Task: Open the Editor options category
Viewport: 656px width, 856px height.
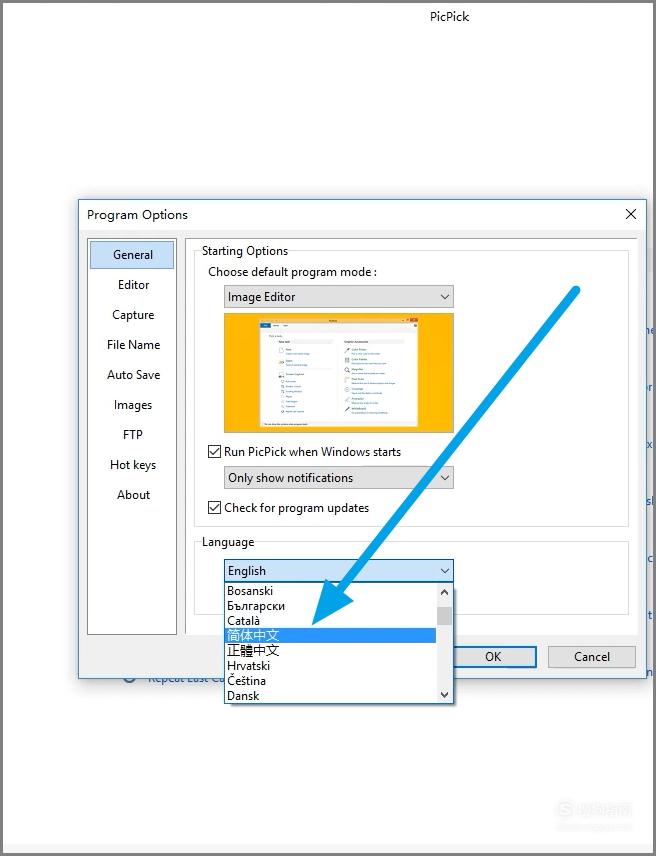Action: pos(133,285)
